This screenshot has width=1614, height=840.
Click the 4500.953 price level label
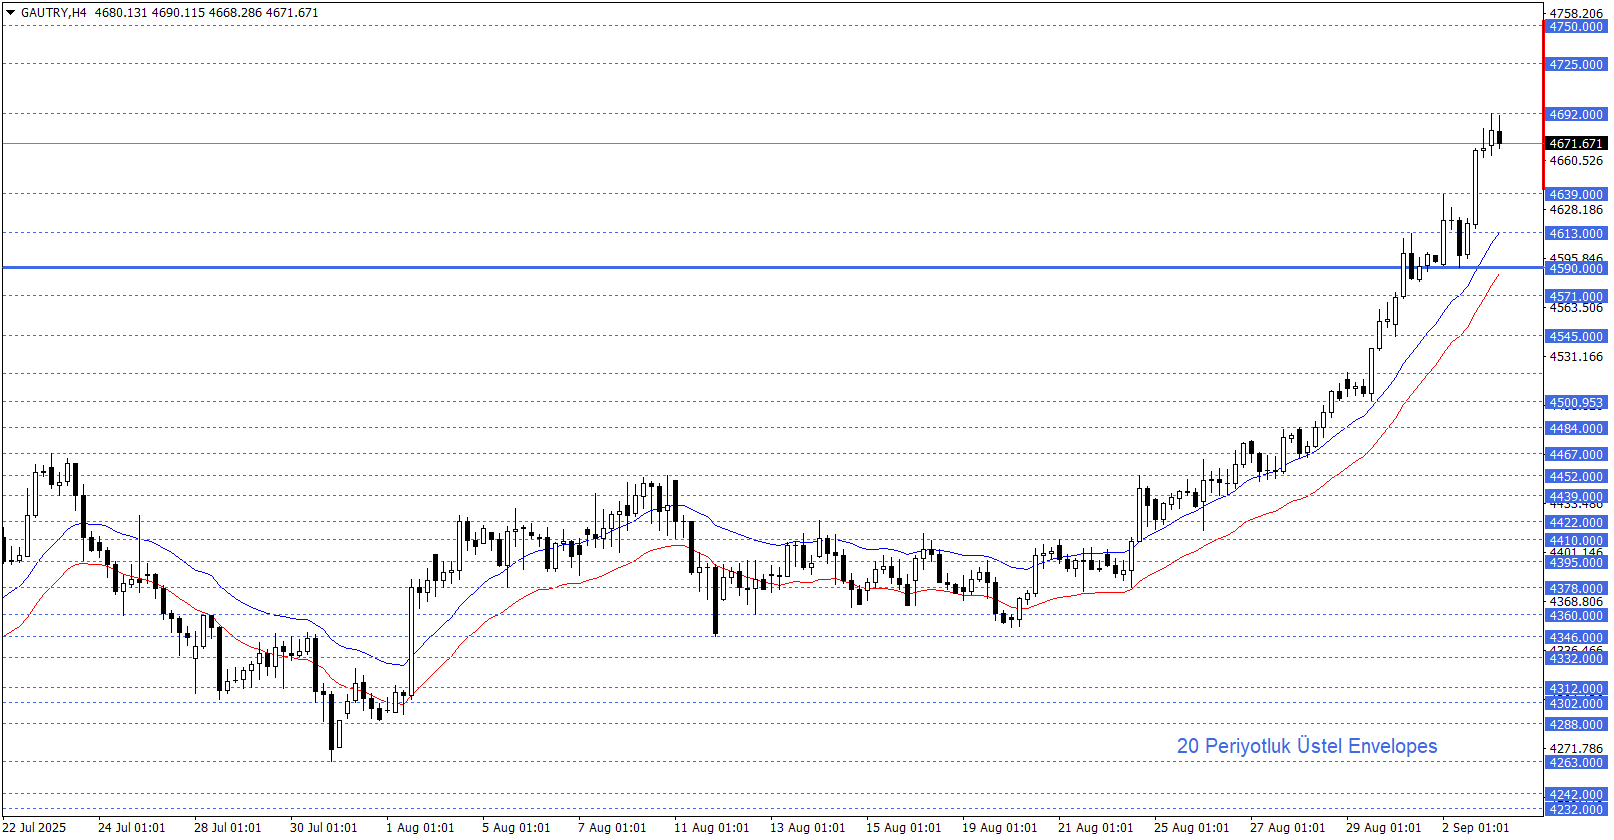pos(1576,403)
